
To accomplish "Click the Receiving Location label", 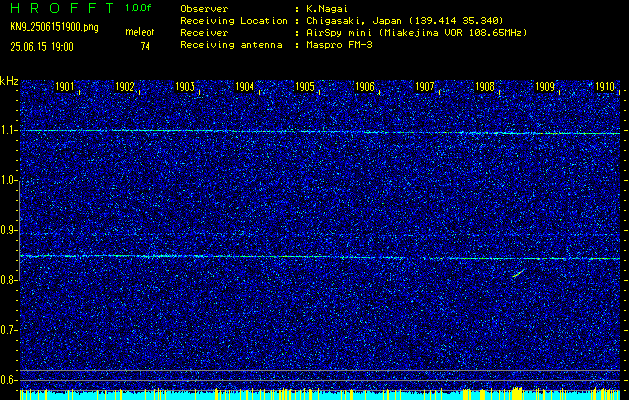I will click(234, 21).
